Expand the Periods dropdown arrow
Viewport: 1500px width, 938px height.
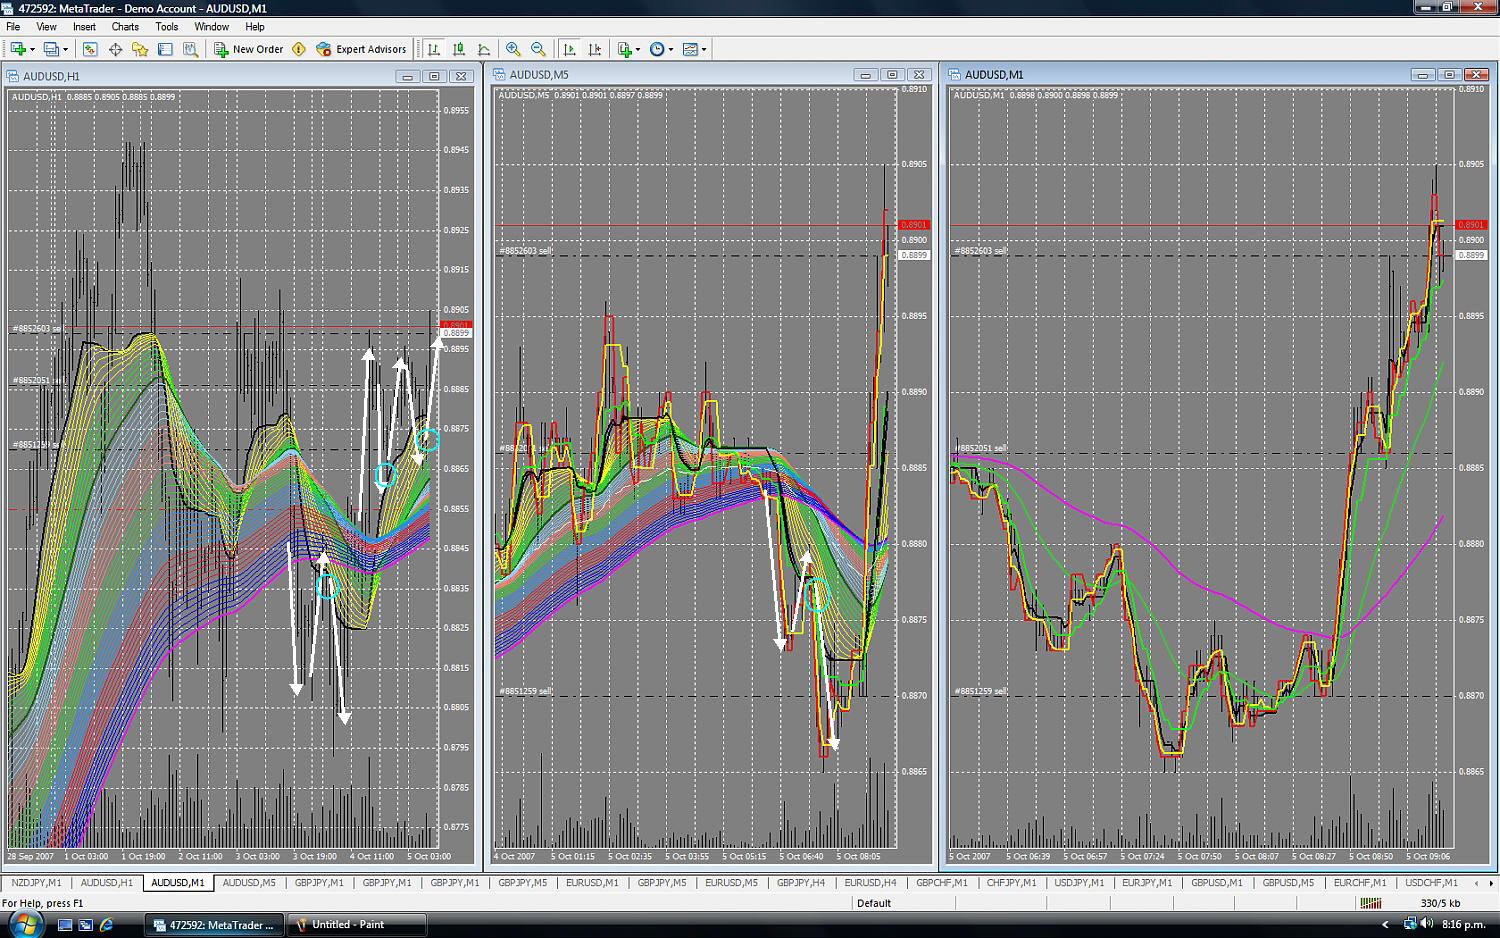point(671,49)
